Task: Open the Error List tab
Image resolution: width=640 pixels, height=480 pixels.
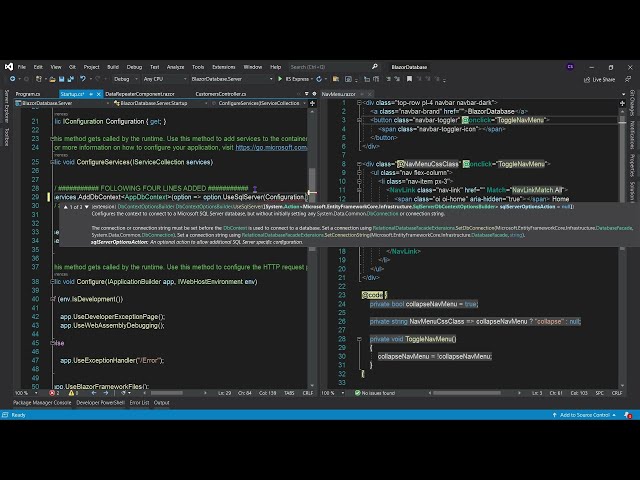Action: 139,403
